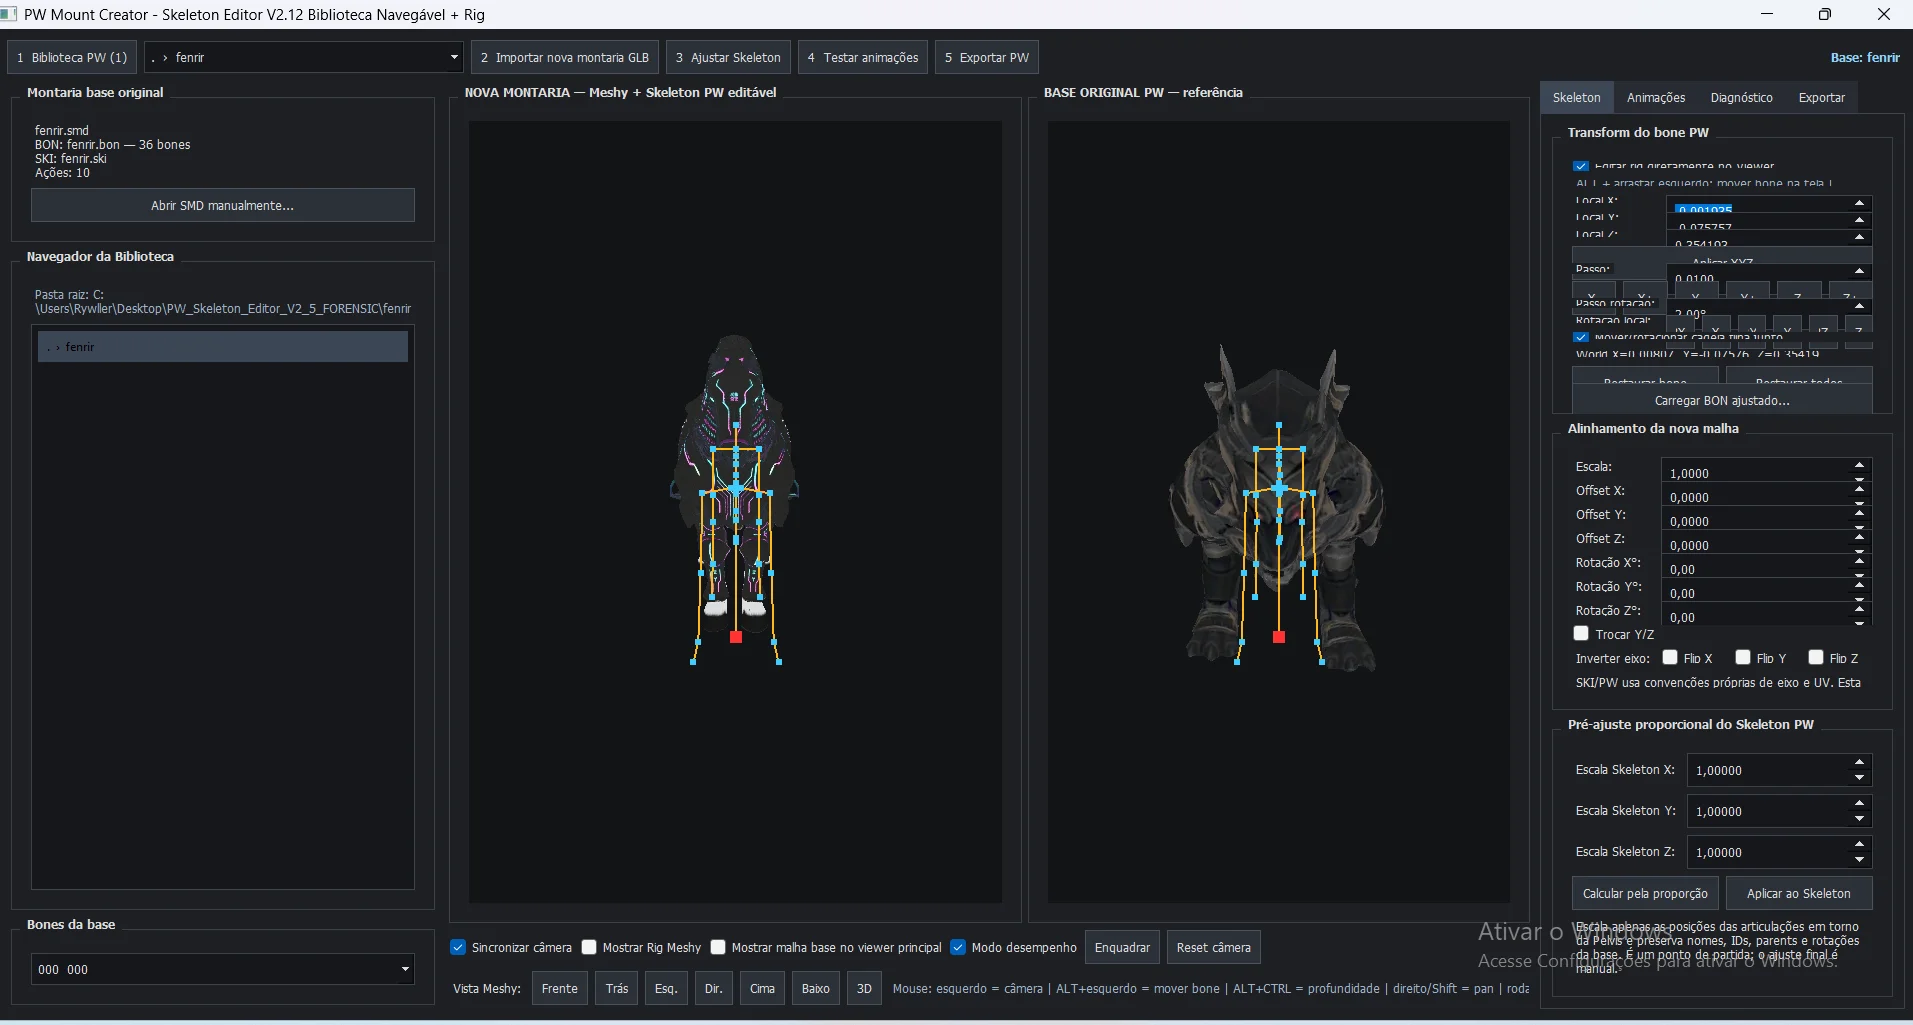This screenshot has height=1025, width=1913.
Task: Select the fenrir item in library navigator
Action: coord(223,347)
